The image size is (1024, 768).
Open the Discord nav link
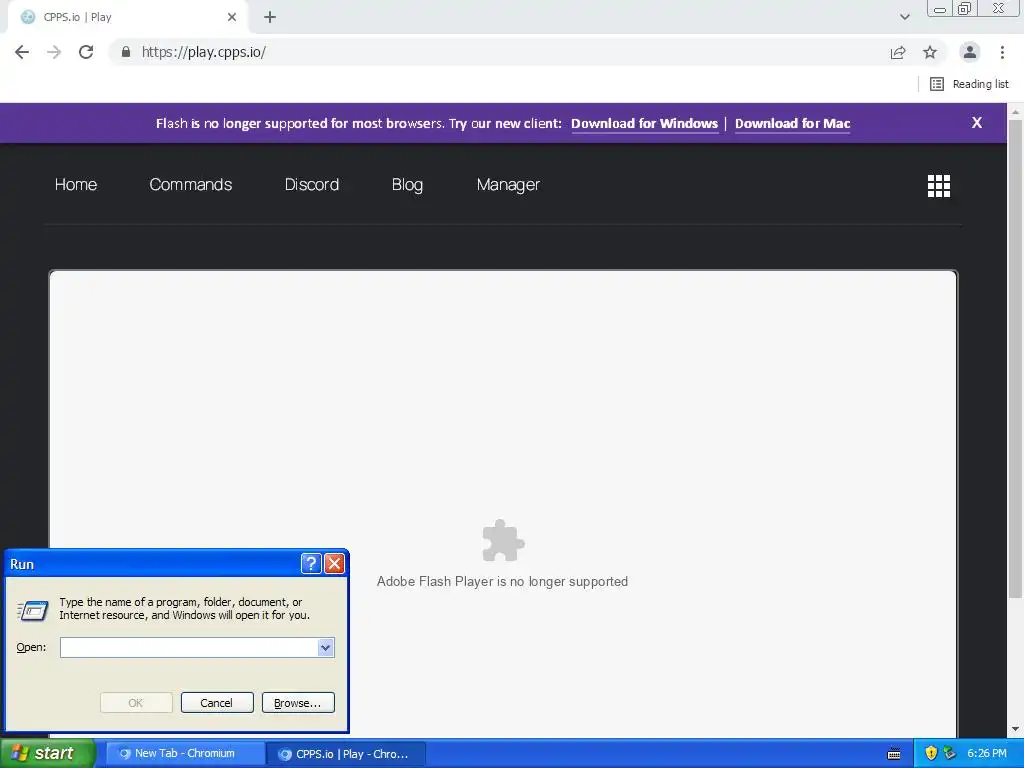[x=312, y=185]
